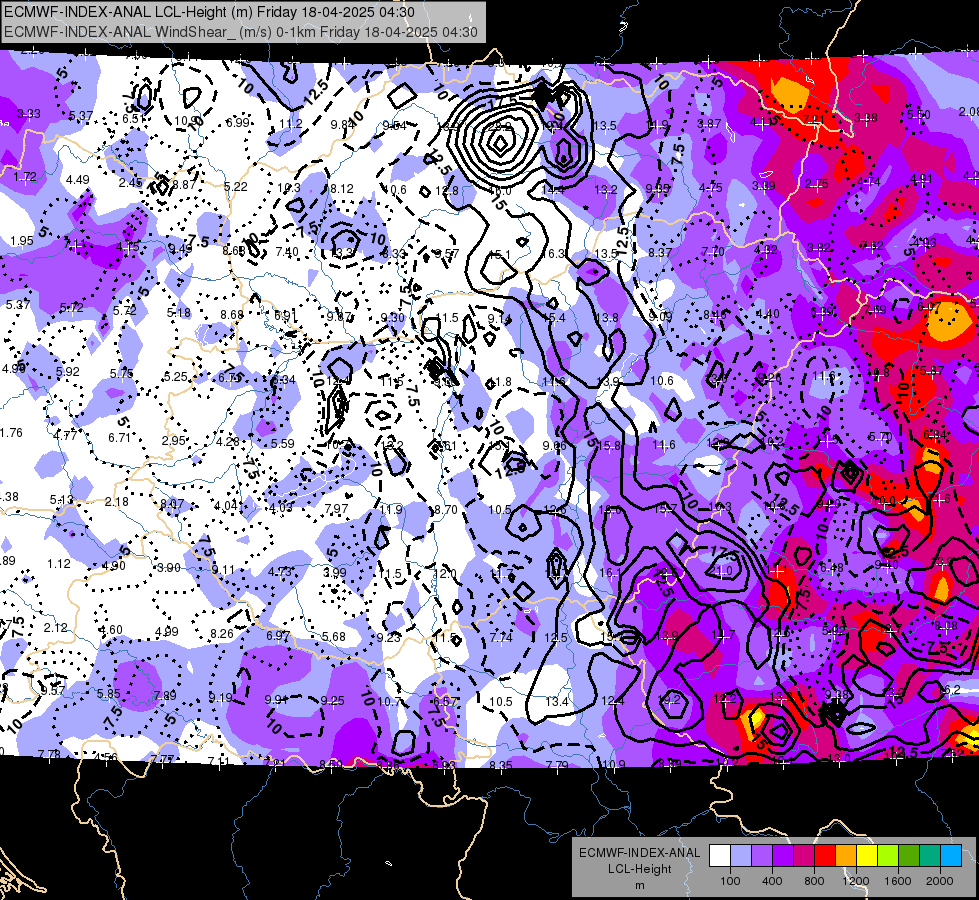Image resolution: width=979 pixels, height=900 pixels.
Task: Click the map value 13.8
Action: point(607,317)
